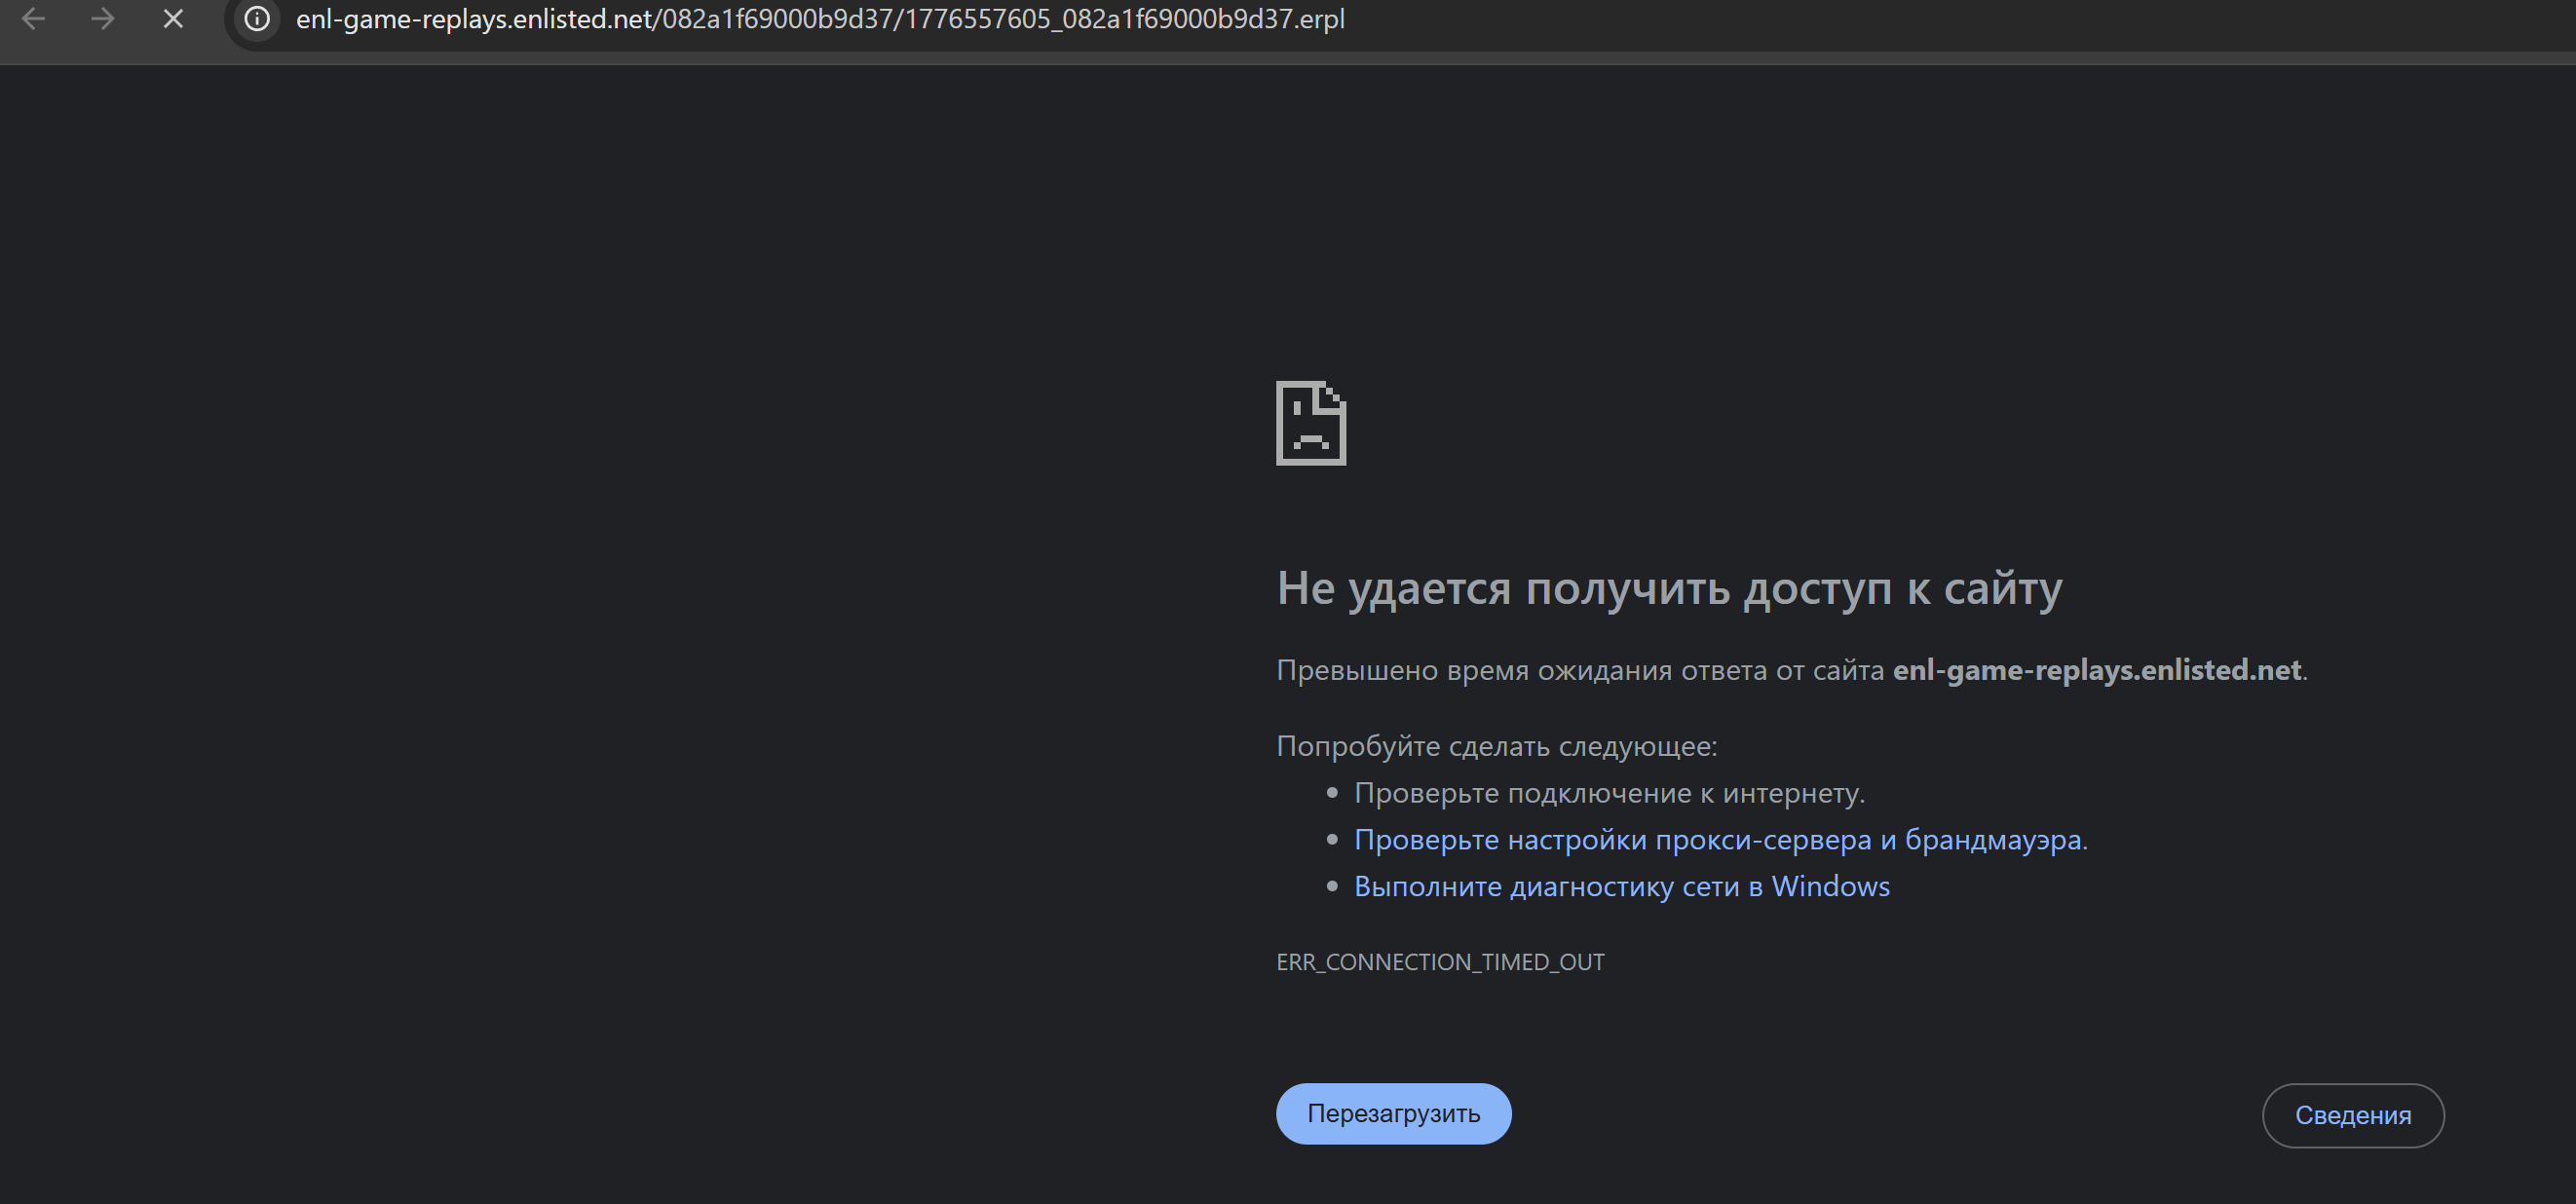Click the ERR_CONNECTION_TIMED_OUT error code
This screenshot has width=2576, height=1204.
coord(1439,962)
